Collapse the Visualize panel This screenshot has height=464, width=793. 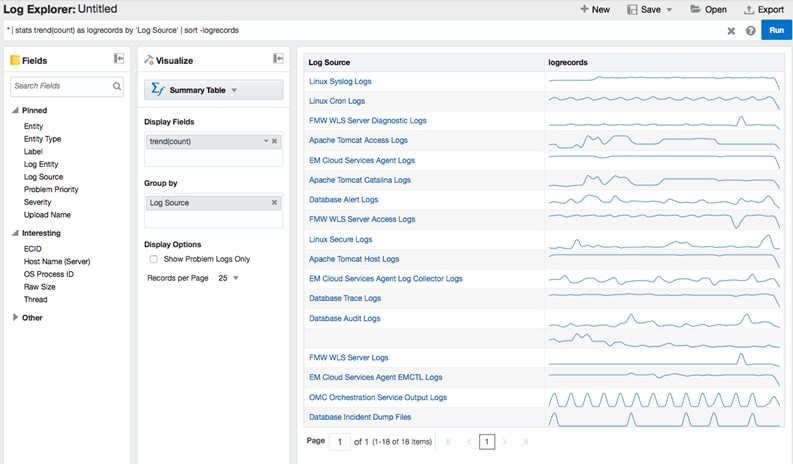point(278,60)
